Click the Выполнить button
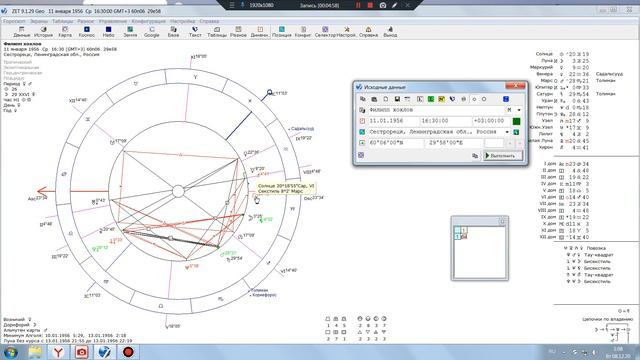Image resolution: width=640 pixels, height=360 pixels. pos(503,156)
